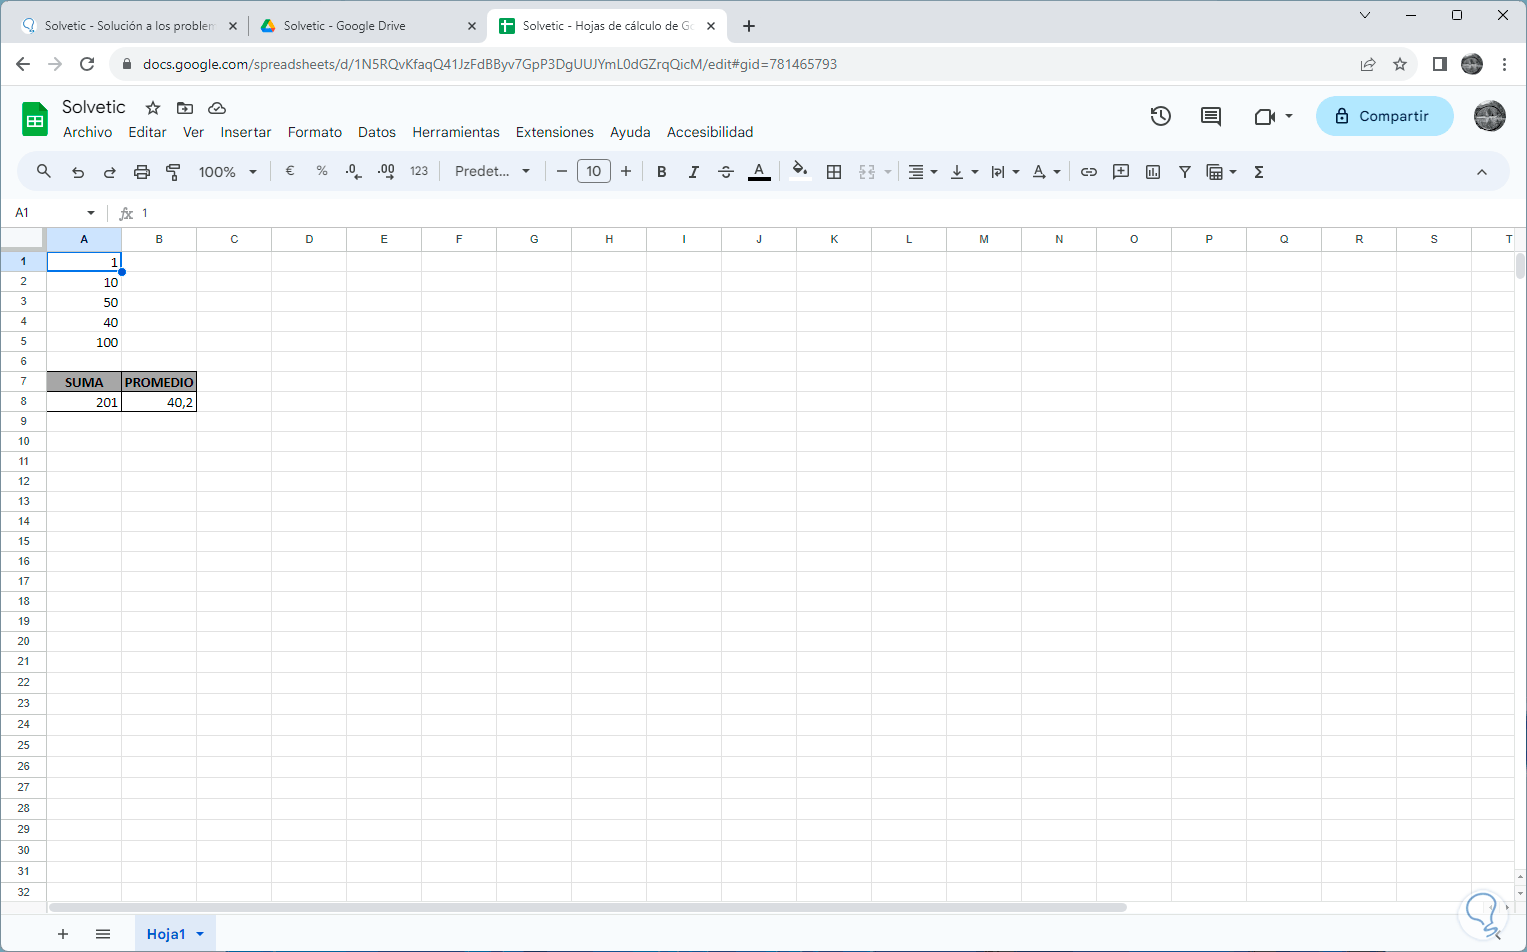Undo the last action

pyautogui.click(x=77, y=171)
